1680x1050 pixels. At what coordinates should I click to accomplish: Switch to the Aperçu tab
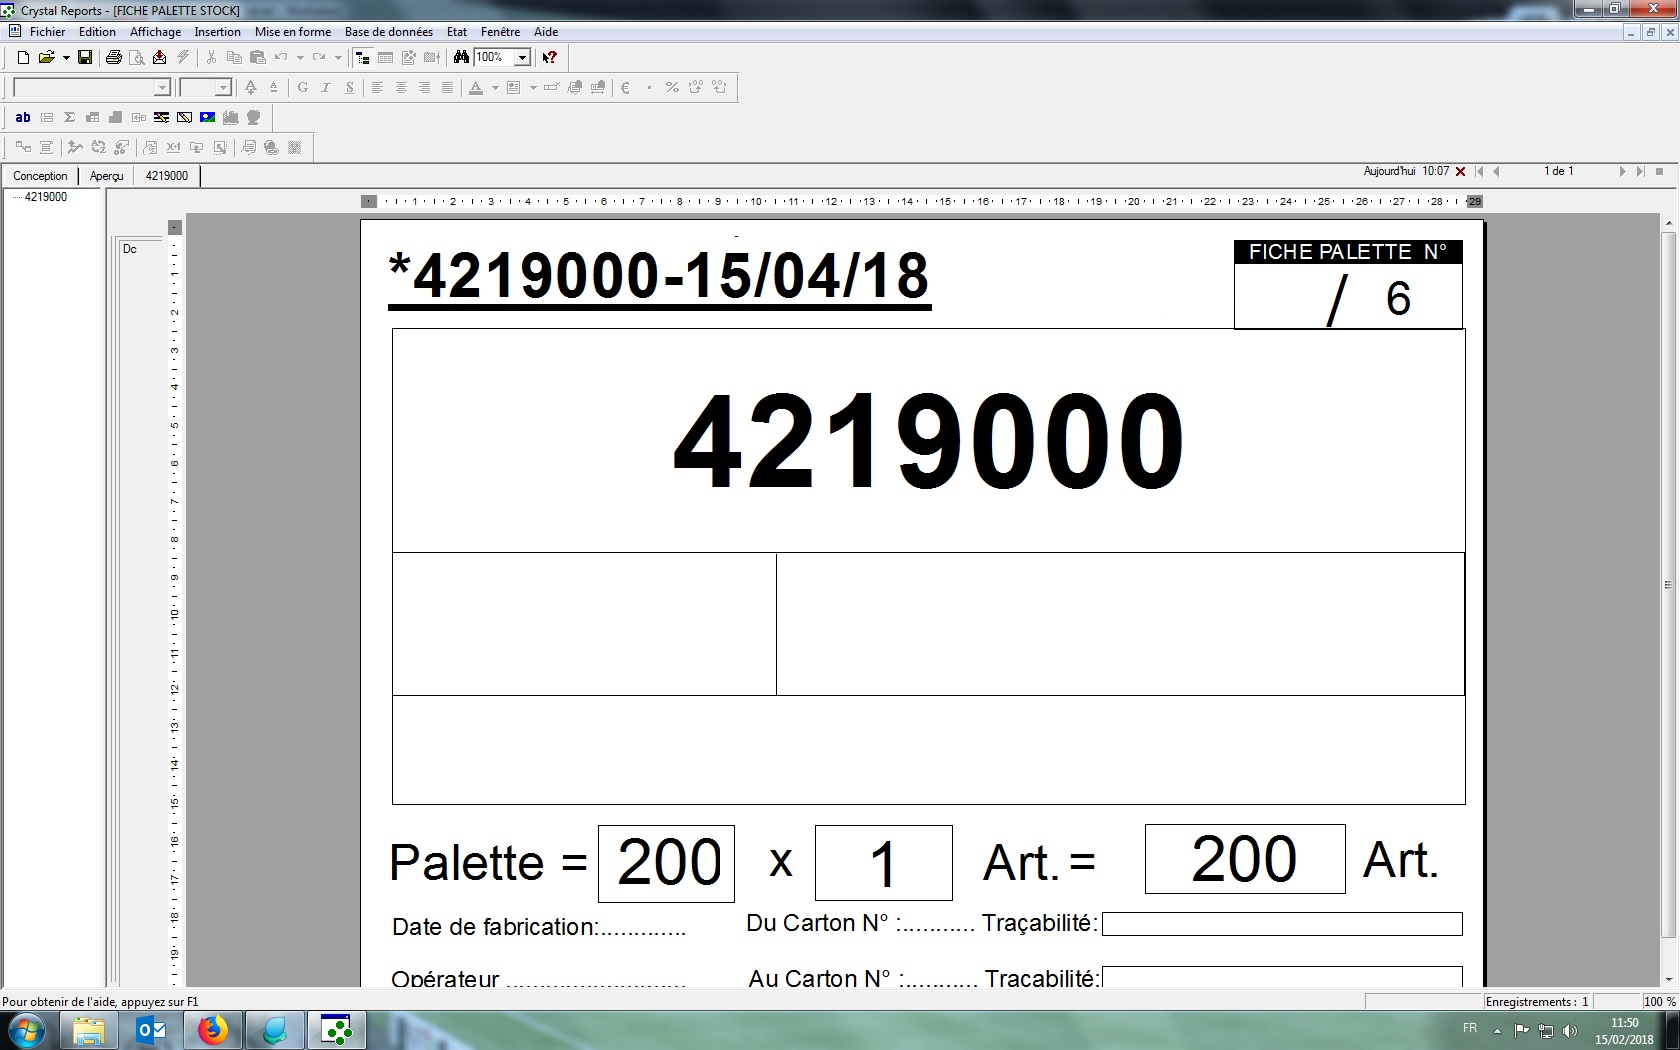point(106,176)
